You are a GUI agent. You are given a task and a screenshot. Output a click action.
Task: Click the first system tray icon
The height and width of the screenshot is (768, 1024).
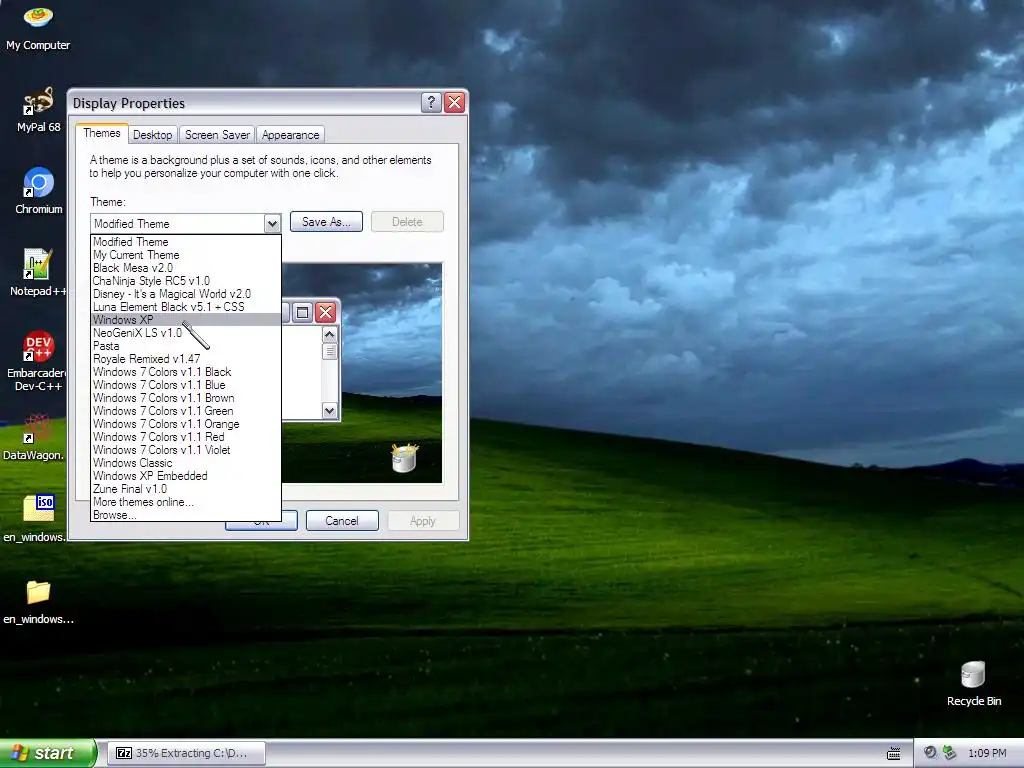point(930,753)
